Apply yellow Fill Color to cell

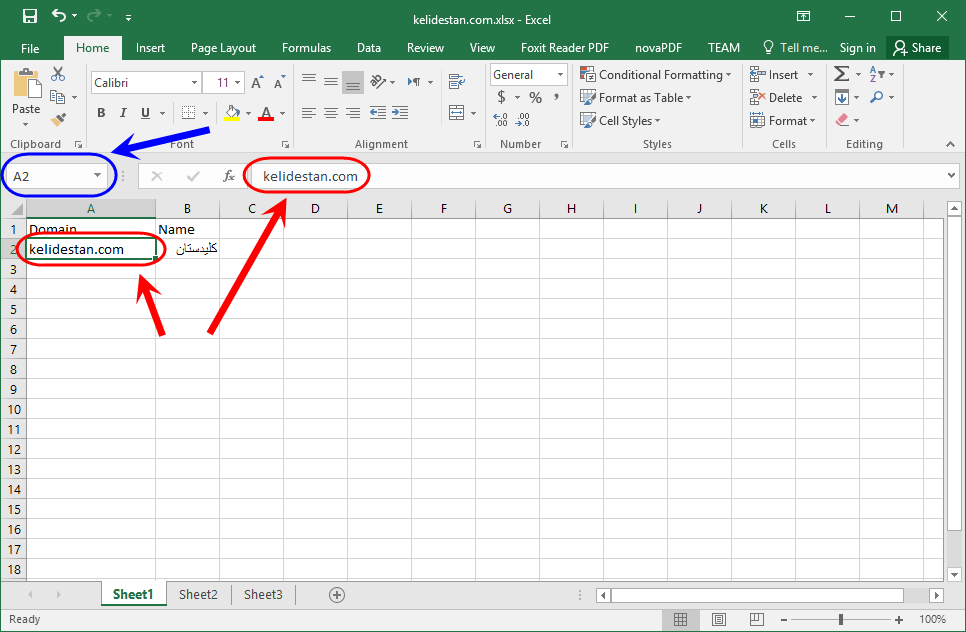point(232,113)
